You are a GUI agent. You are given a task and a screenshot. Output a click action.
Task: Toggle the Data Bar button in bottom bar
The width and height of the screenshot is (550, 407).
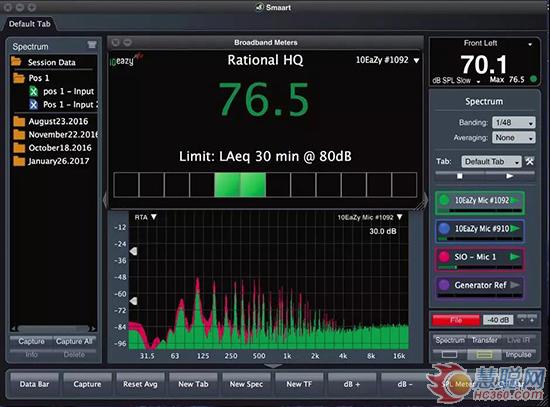34,384
